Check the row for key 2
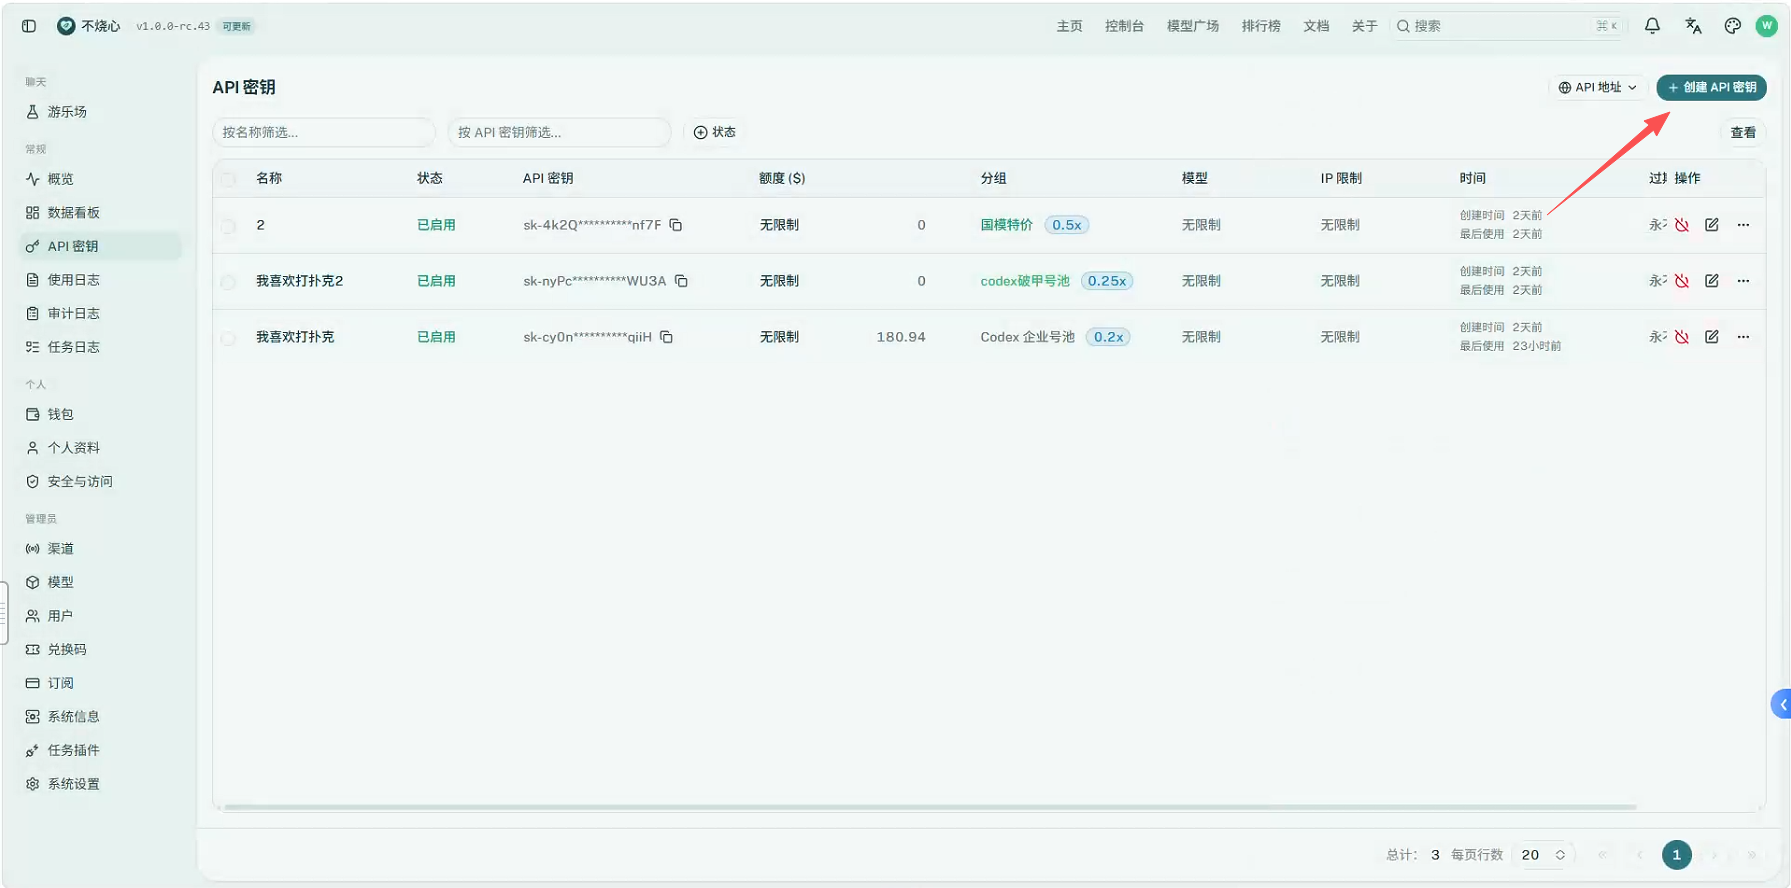This screenshot has height=888, width=1791. (229, 226)
